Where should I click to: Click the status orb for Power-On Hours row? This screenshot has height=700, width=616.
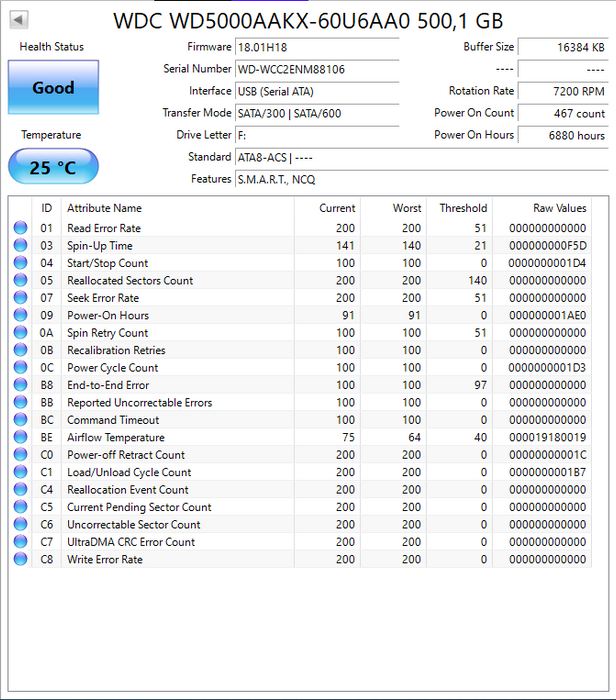[20, 316]
